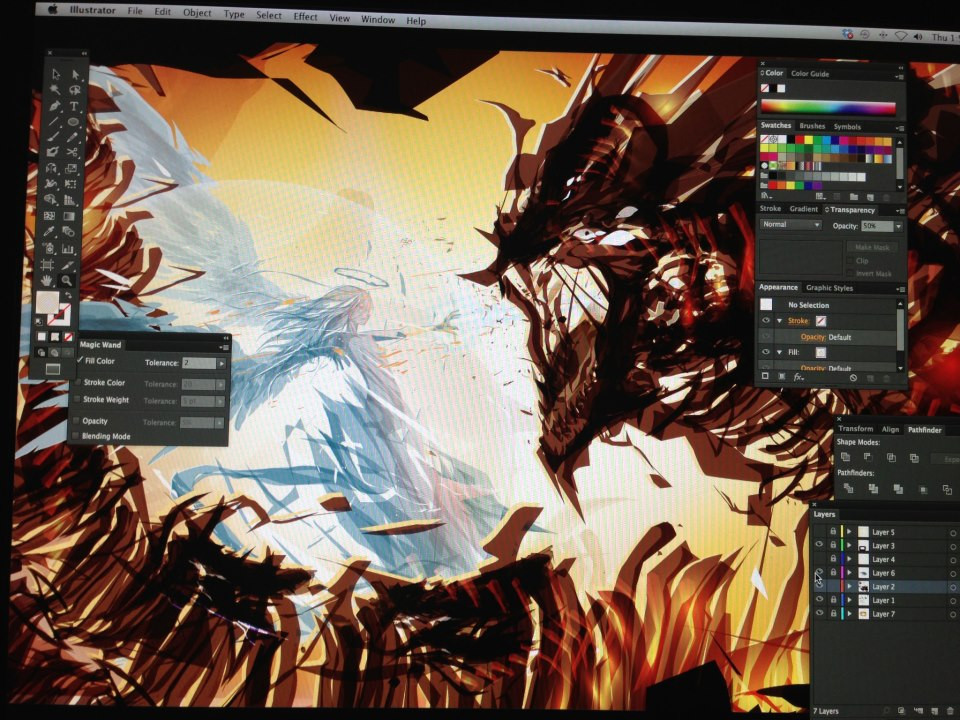
Task: Expand Layer 2 disclosure triangle
Action: click(x=849, y=587)
